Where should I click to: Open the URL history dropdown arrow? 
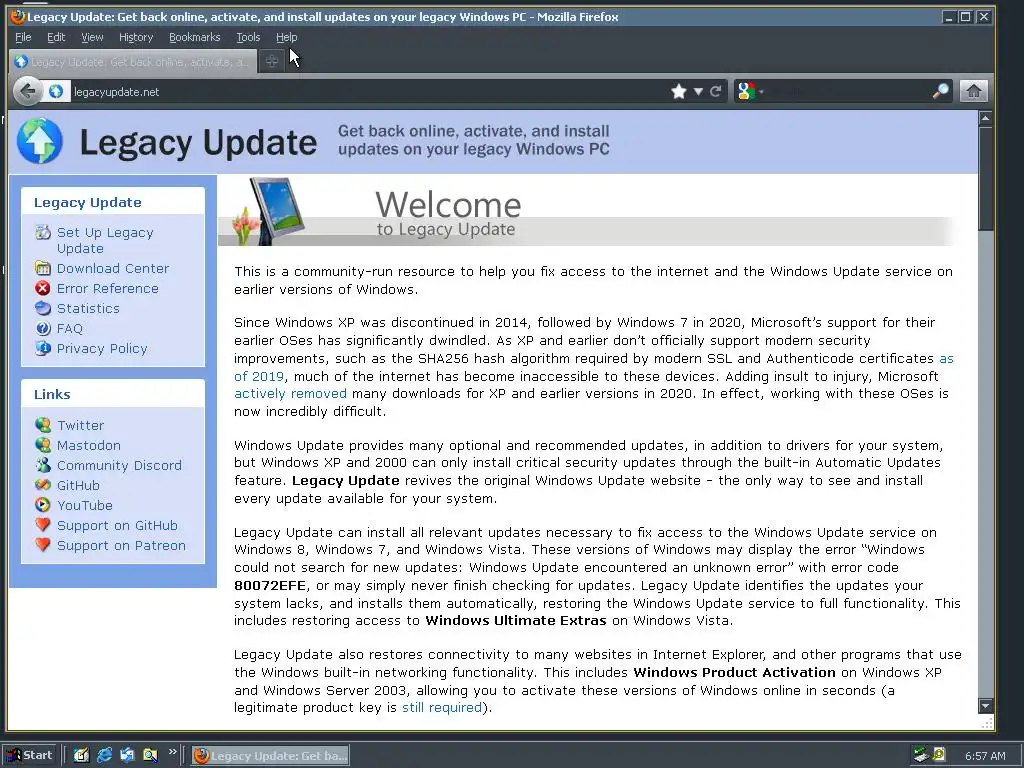698,91
